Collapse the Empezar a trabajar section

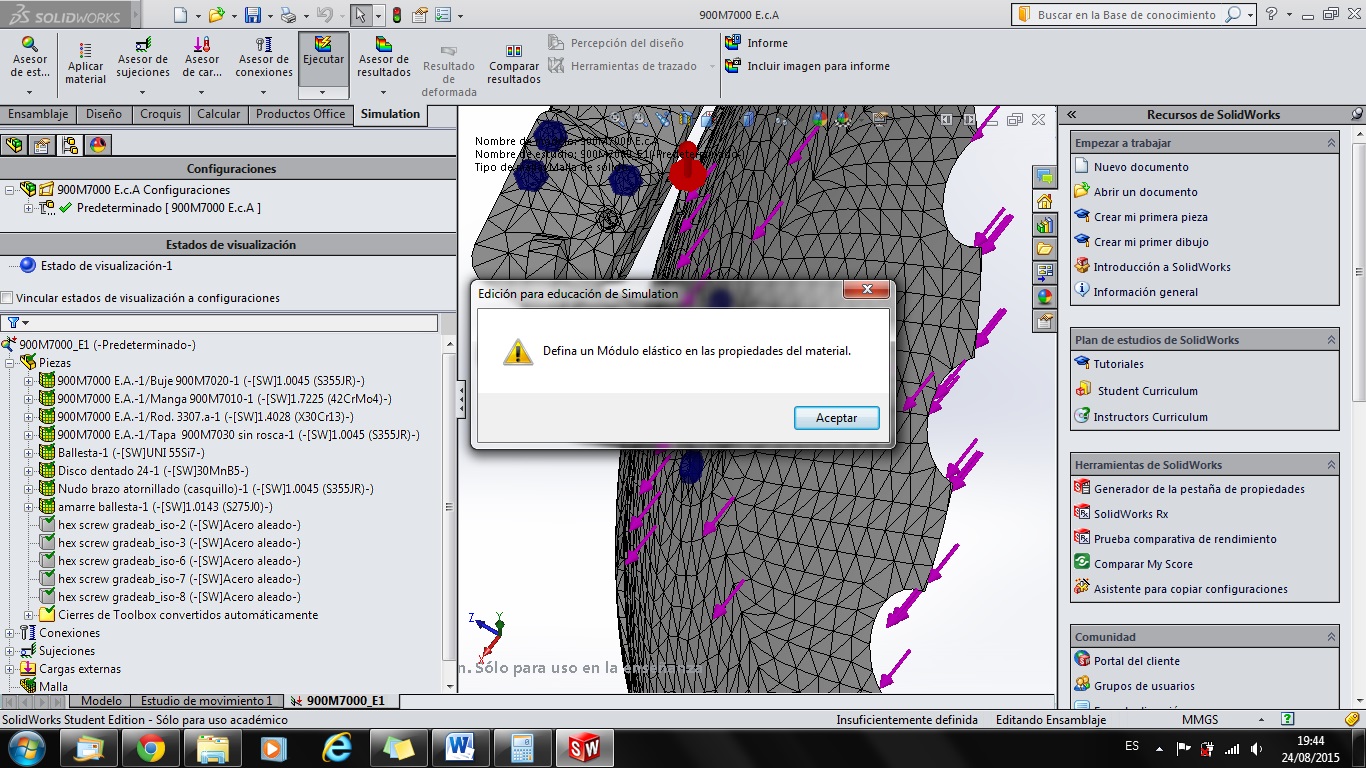pyautogui.click(x=1331, y=143)
